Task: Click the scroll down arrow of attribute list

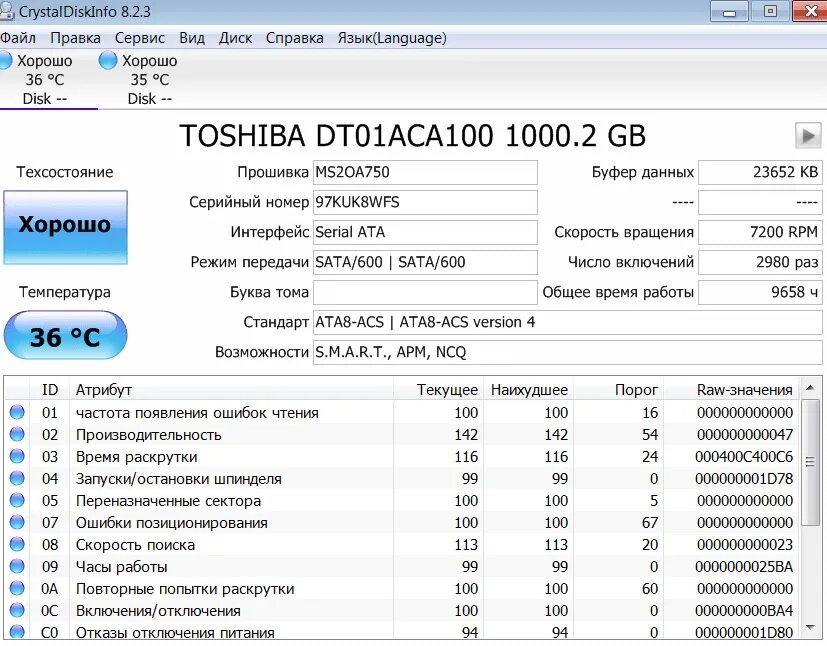Action: [x=810, y=628]
